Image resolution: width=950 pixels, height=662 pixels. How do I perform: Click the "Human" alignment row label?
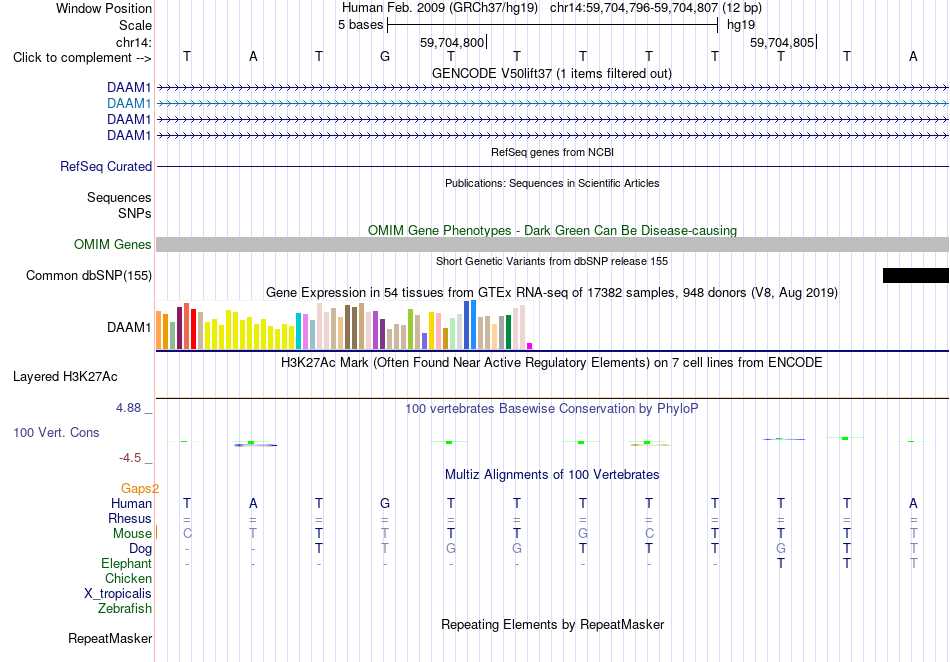pyautogui.click(x=131, y=503)
